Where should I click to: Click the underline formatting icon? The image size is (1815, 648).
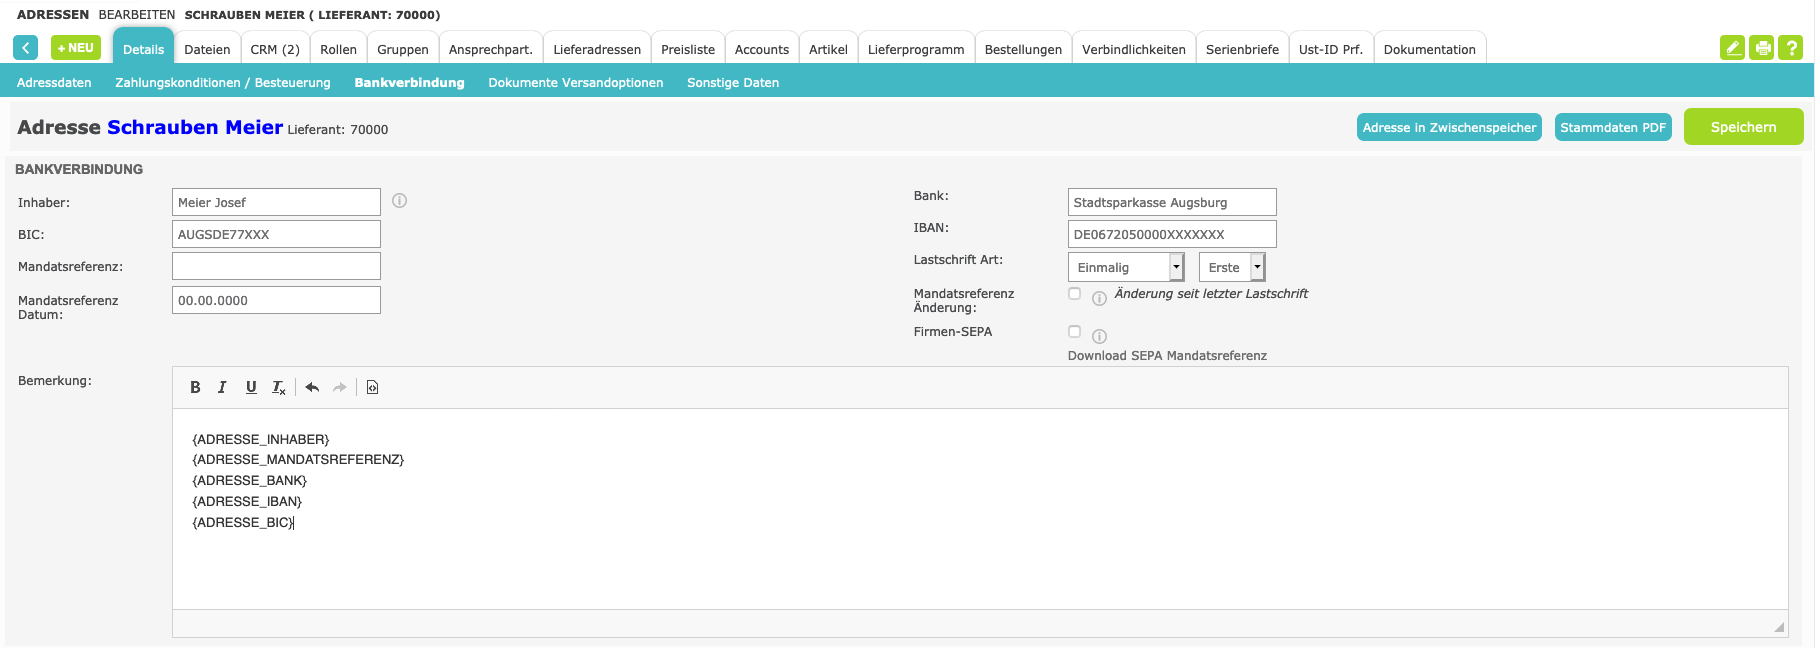[x=251, y=388]
